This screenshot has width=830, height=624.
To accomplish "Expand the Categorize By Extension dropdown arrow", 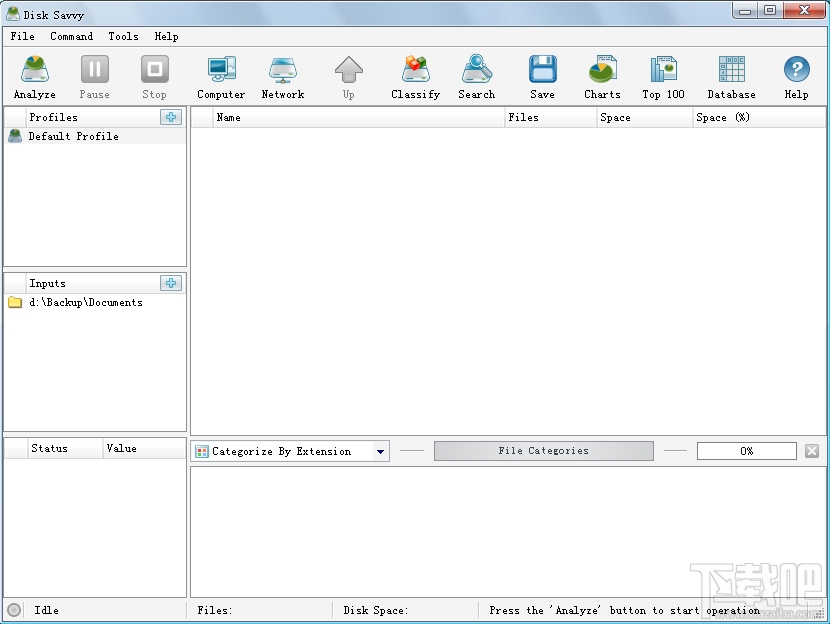I will [x=380, y=451].
